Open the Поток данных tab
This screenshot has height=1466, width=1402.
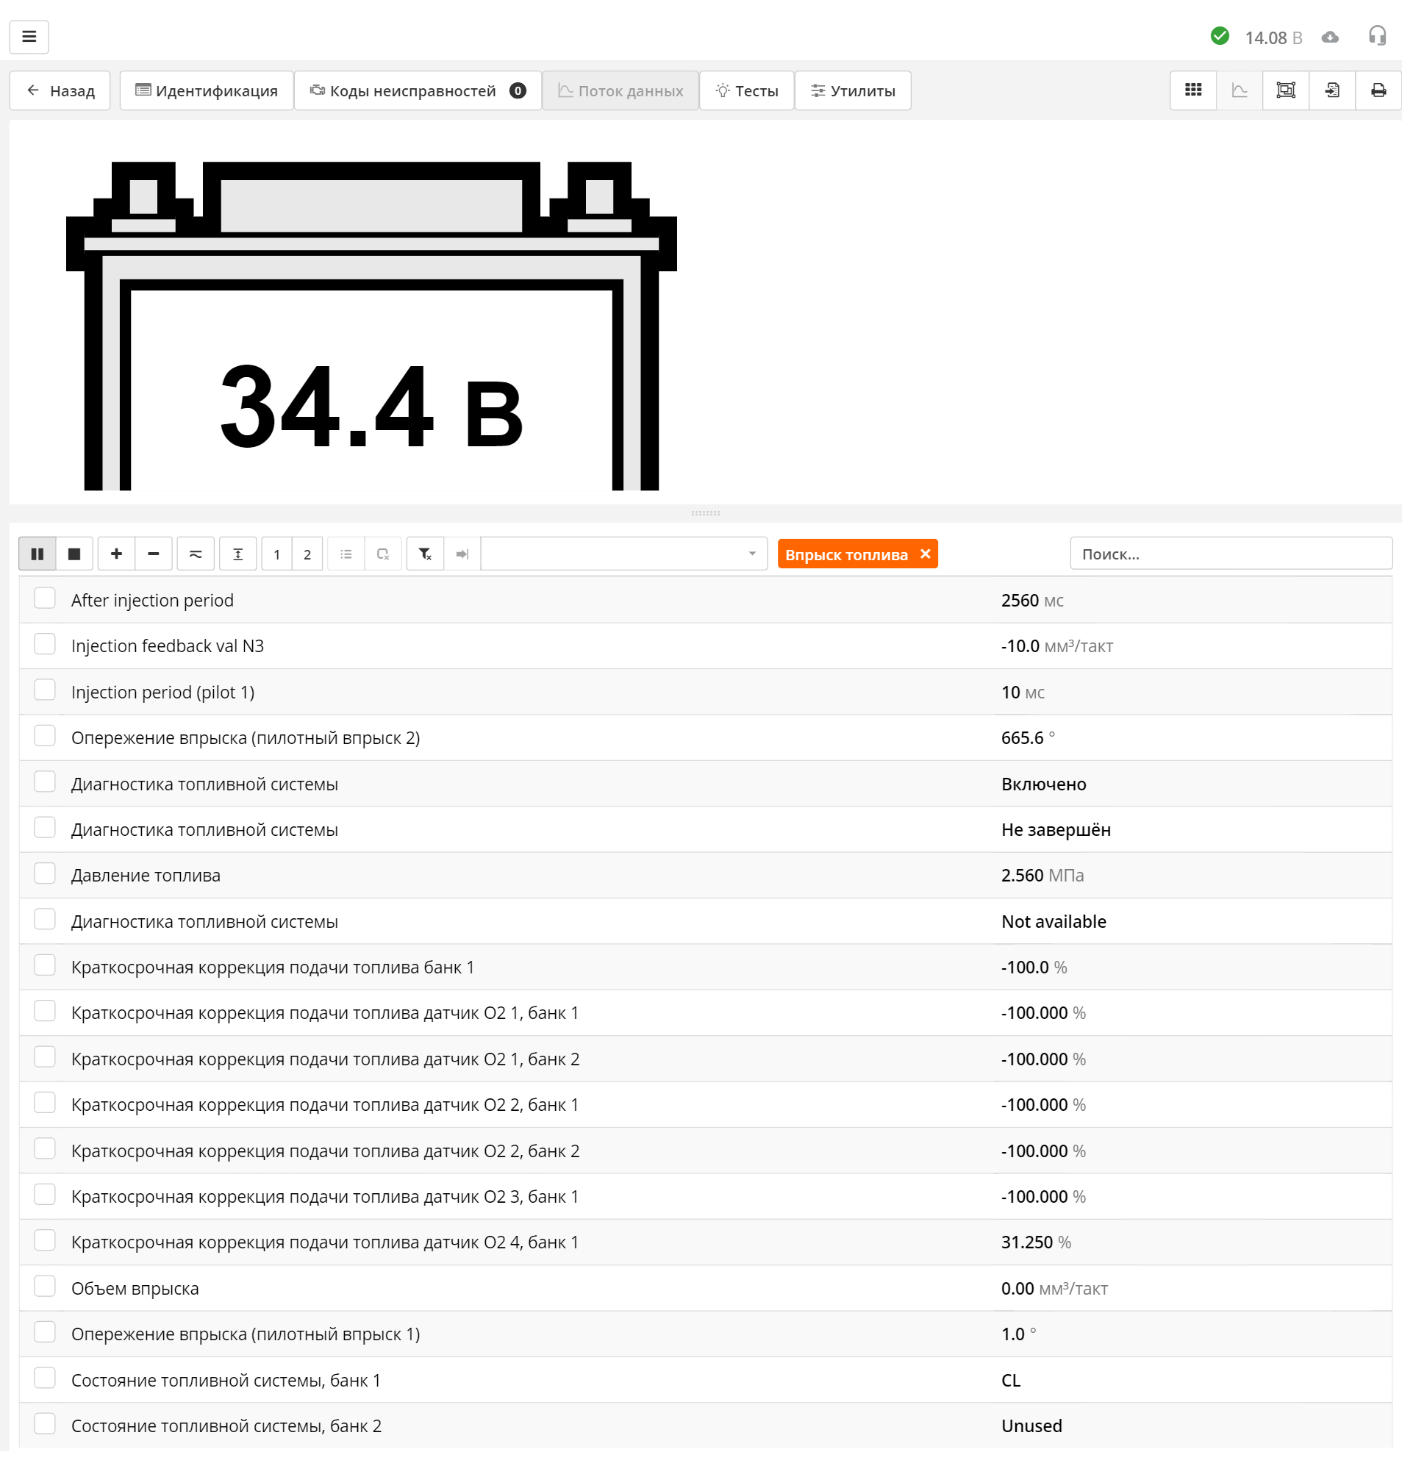tap(620, 90)
